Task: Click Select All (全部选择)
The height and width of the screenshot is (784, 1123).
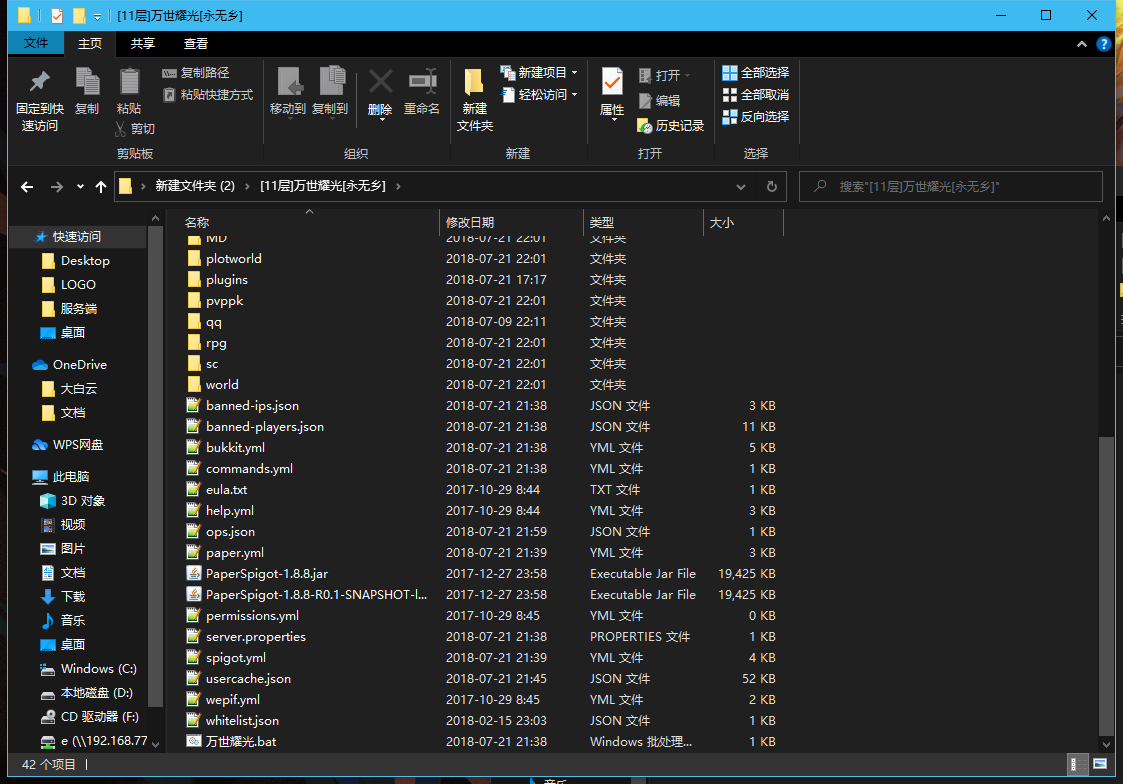Action: [756, 73]
